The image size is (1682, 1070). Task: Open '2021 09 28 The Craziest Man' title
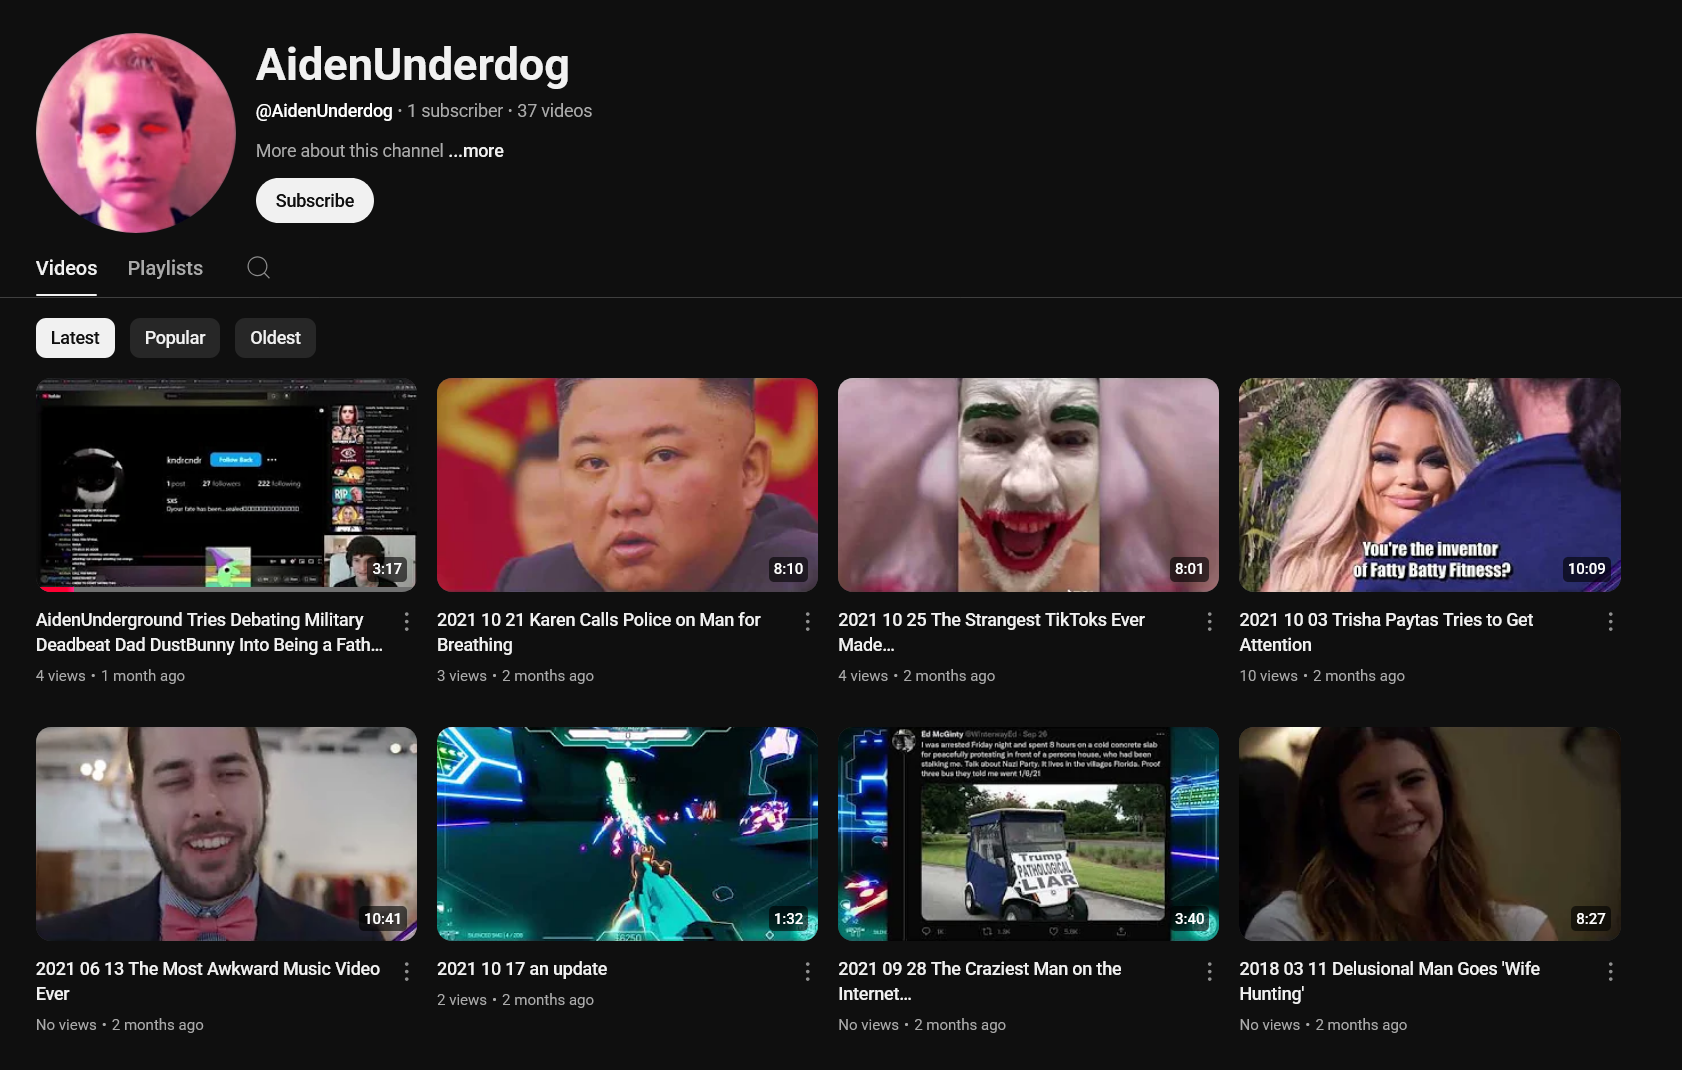(980, 981)
